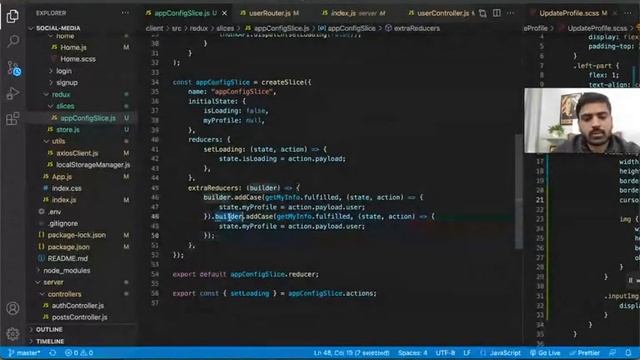The image size is (640, 360).
Task: Open store.js file
Action: tap(67, 130)
